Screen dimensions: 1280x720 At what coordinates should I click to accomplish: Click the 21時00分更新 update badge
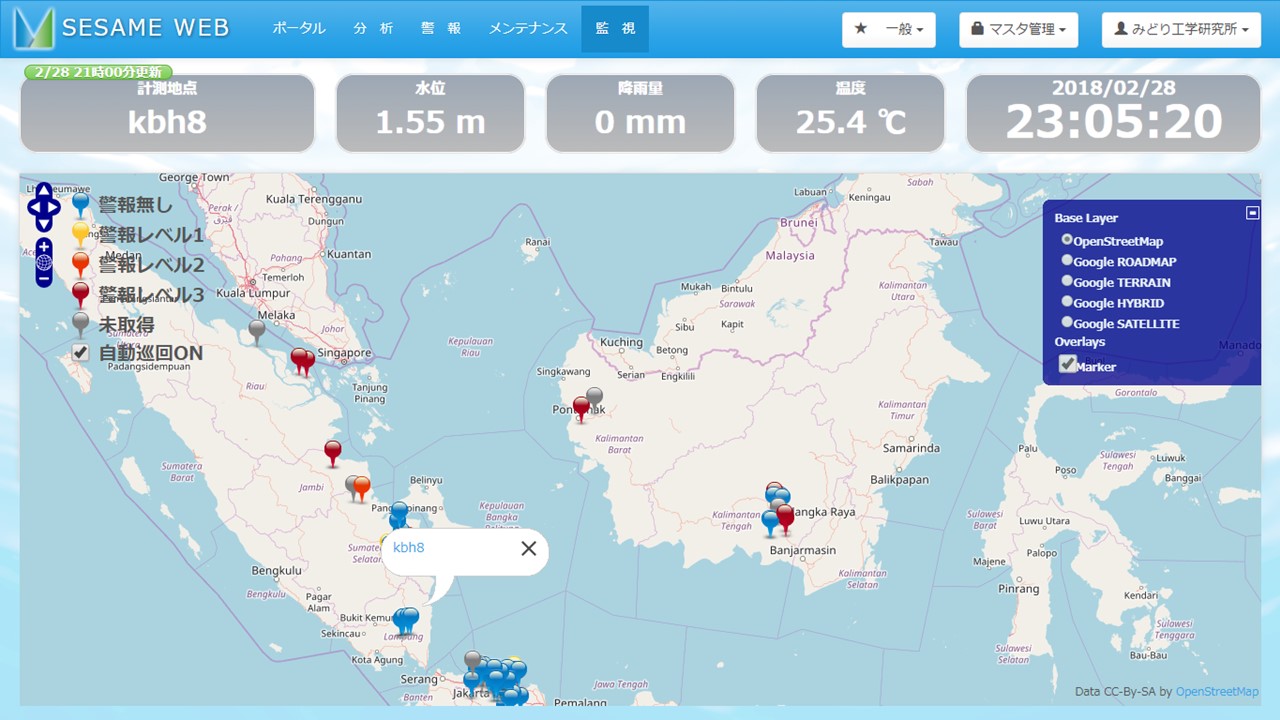tap(97, 72)
